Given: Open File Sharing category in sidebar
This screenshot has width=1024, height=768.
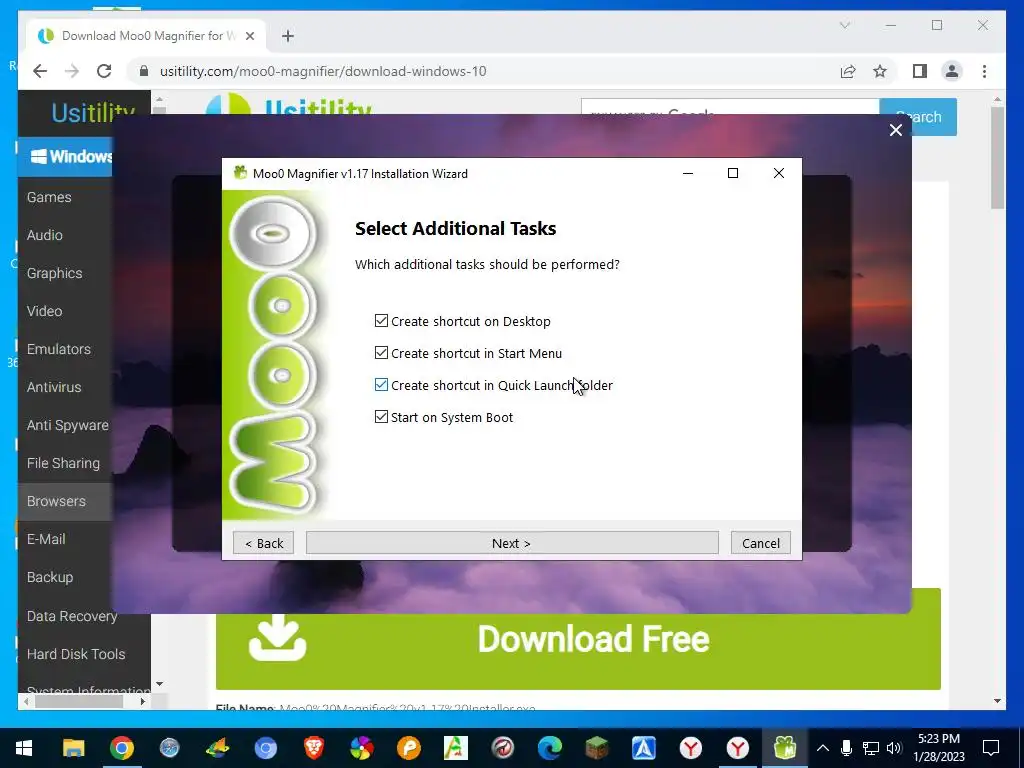Looking at the screenshot, I should (63, 462).
